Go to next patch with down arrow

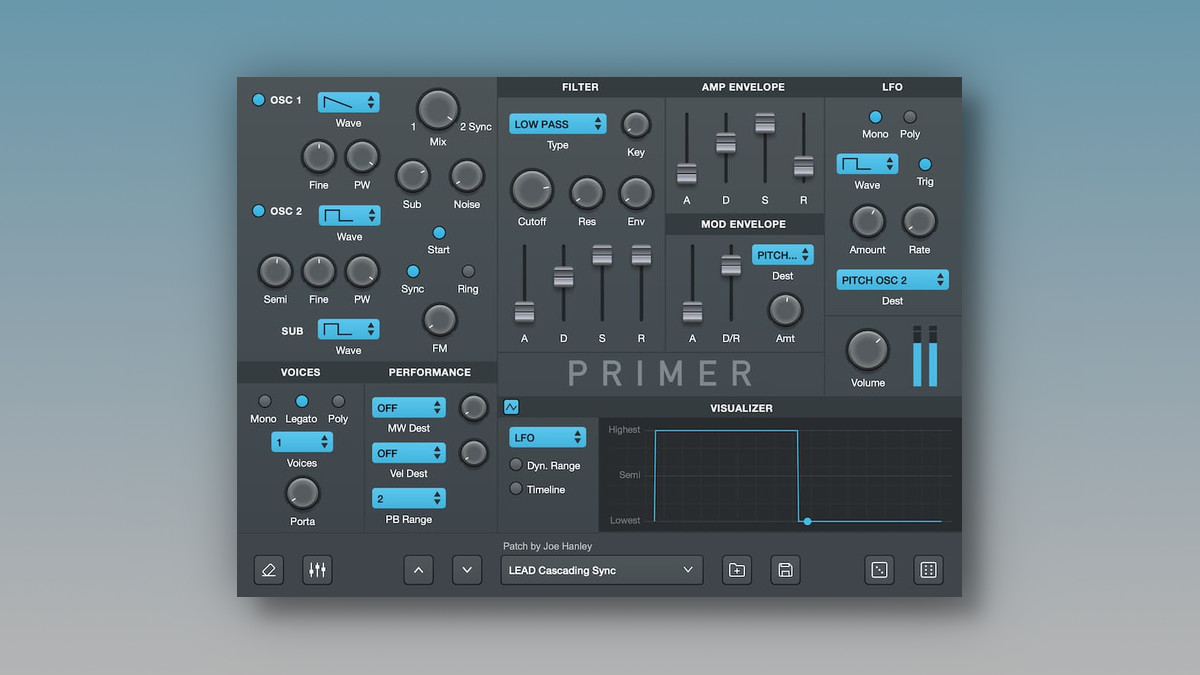(x=467, y=570)
